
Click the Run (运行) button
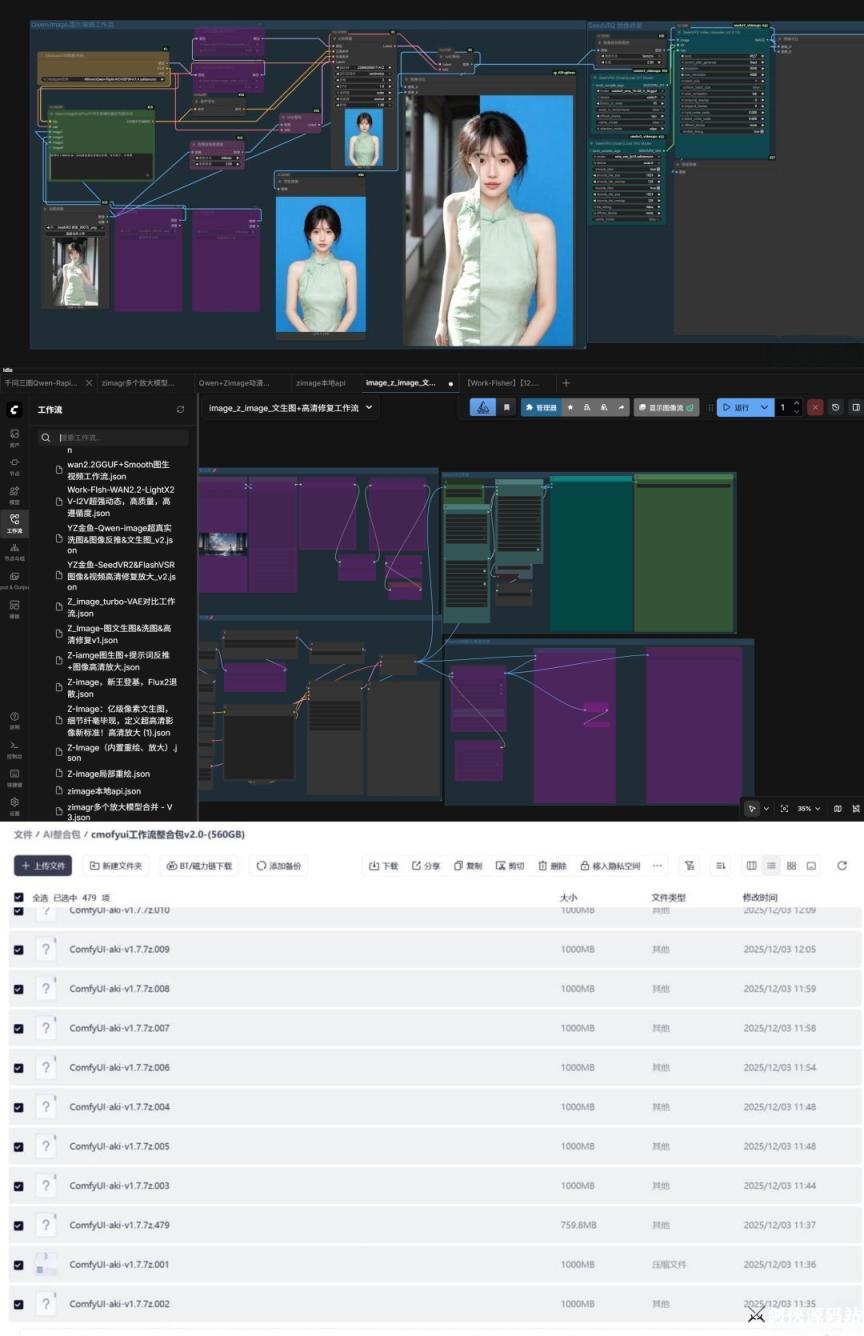point(736,407)
